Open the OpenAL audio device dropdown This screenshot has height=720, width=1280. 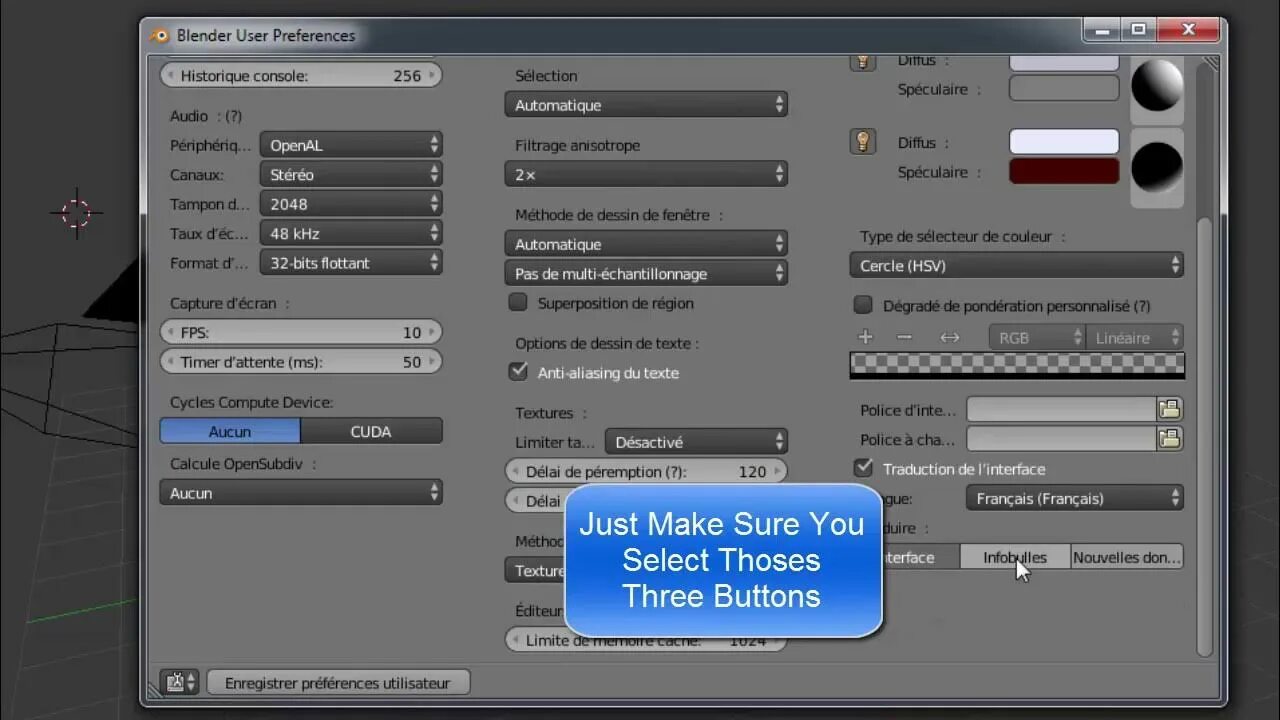tap(351, 145)
